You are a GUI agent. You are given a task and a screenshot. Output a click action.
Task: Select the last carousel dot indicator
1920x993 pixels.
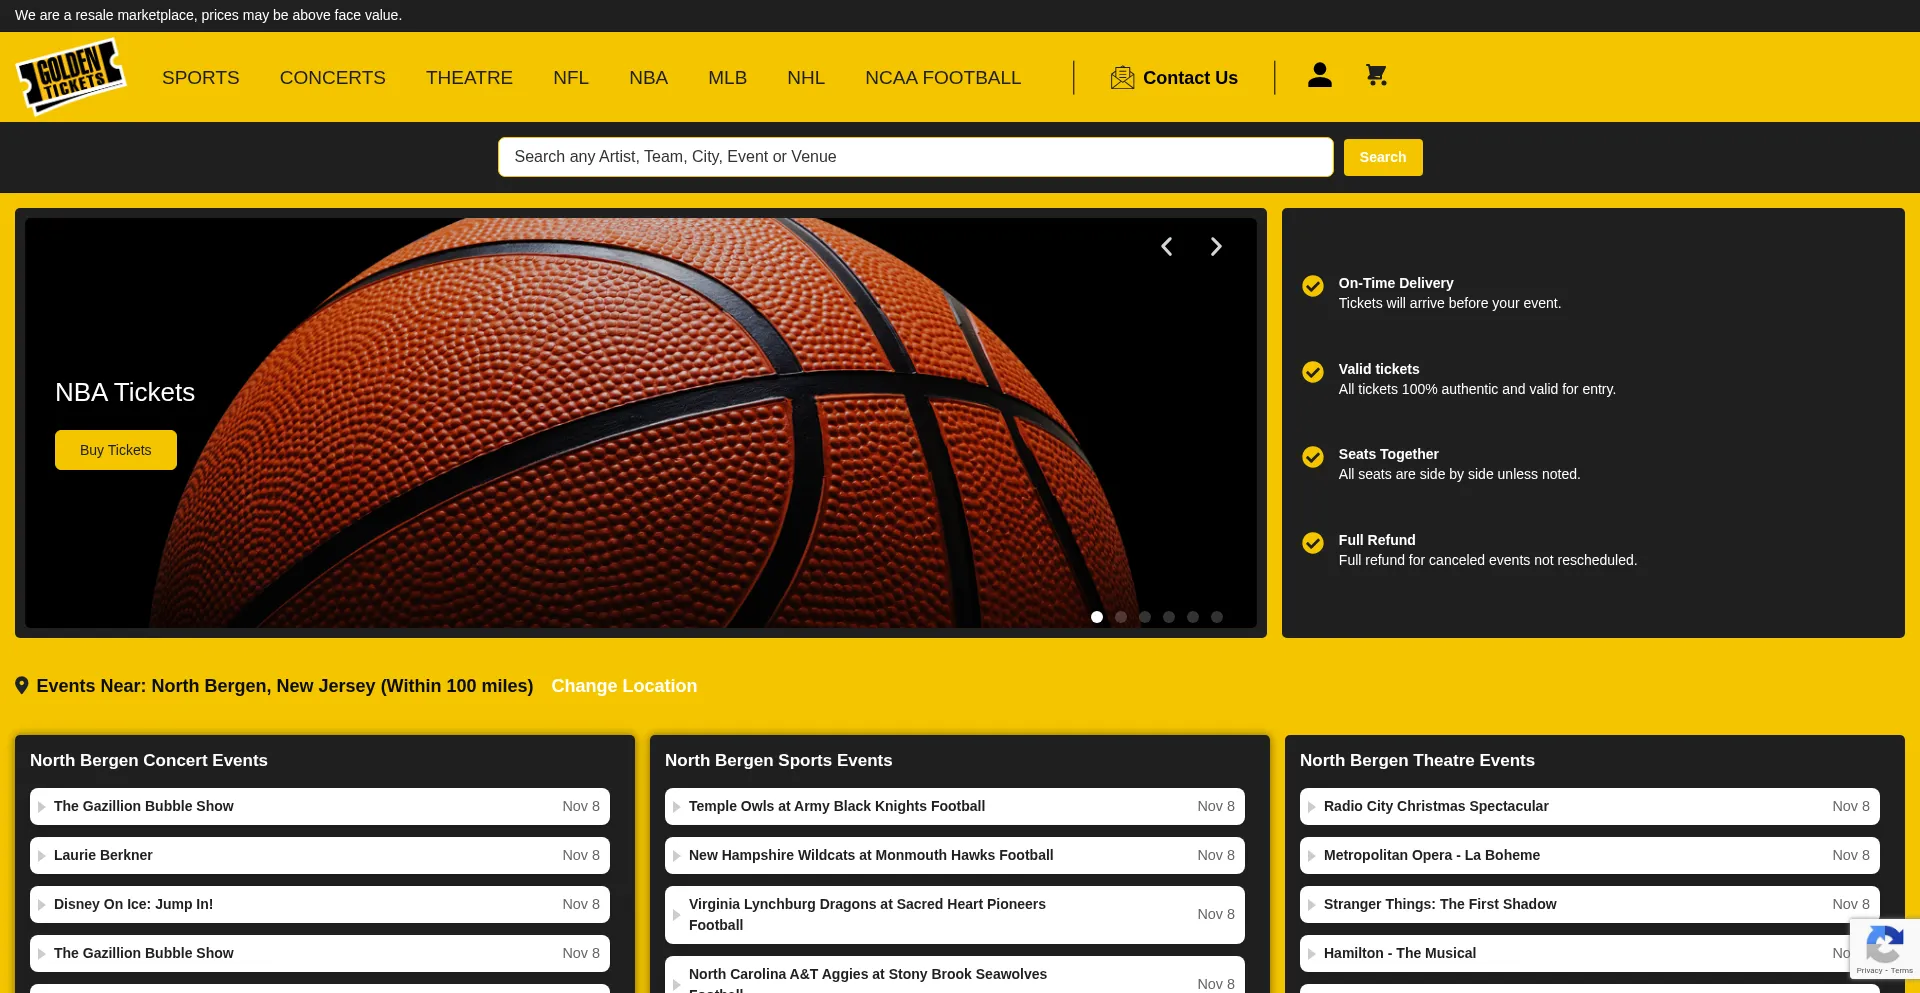[x=1217, y=617]
